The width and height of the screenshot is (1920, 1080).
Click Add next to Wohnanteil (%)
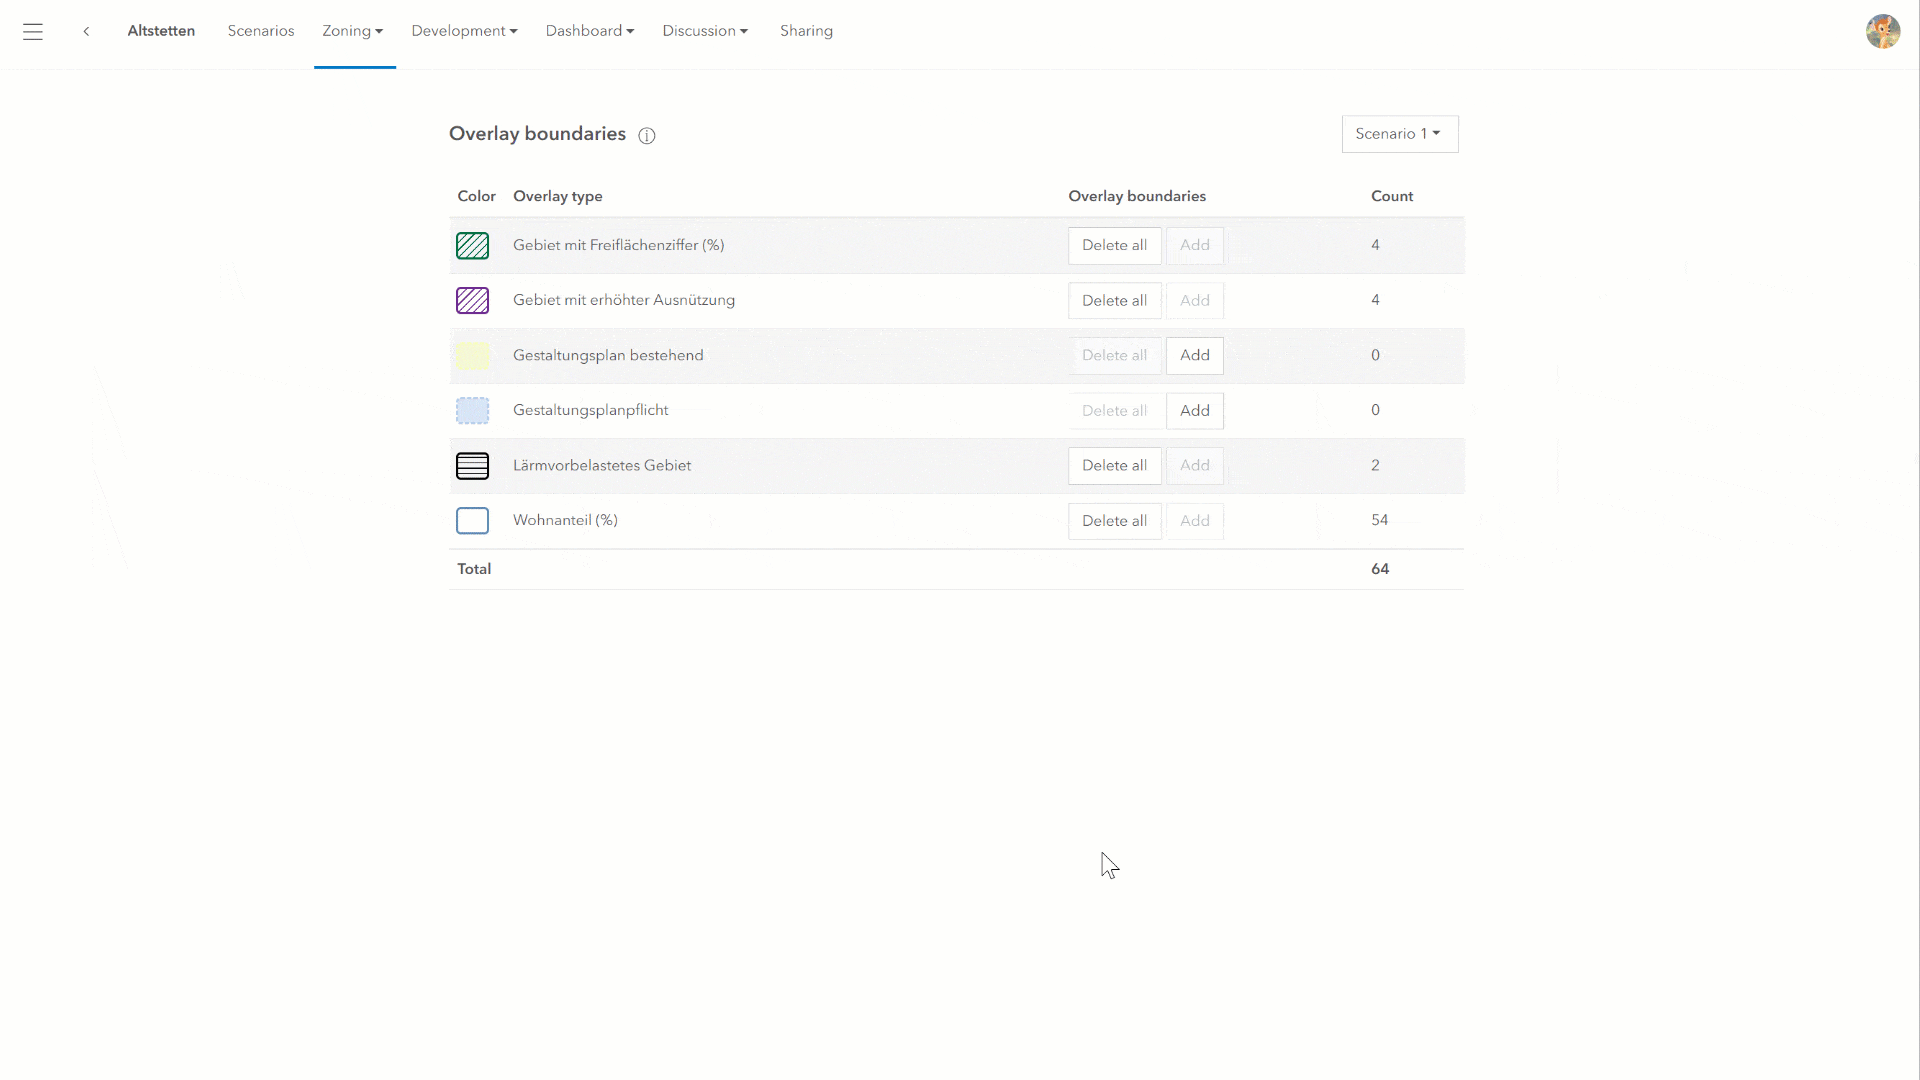[1194, 520]
